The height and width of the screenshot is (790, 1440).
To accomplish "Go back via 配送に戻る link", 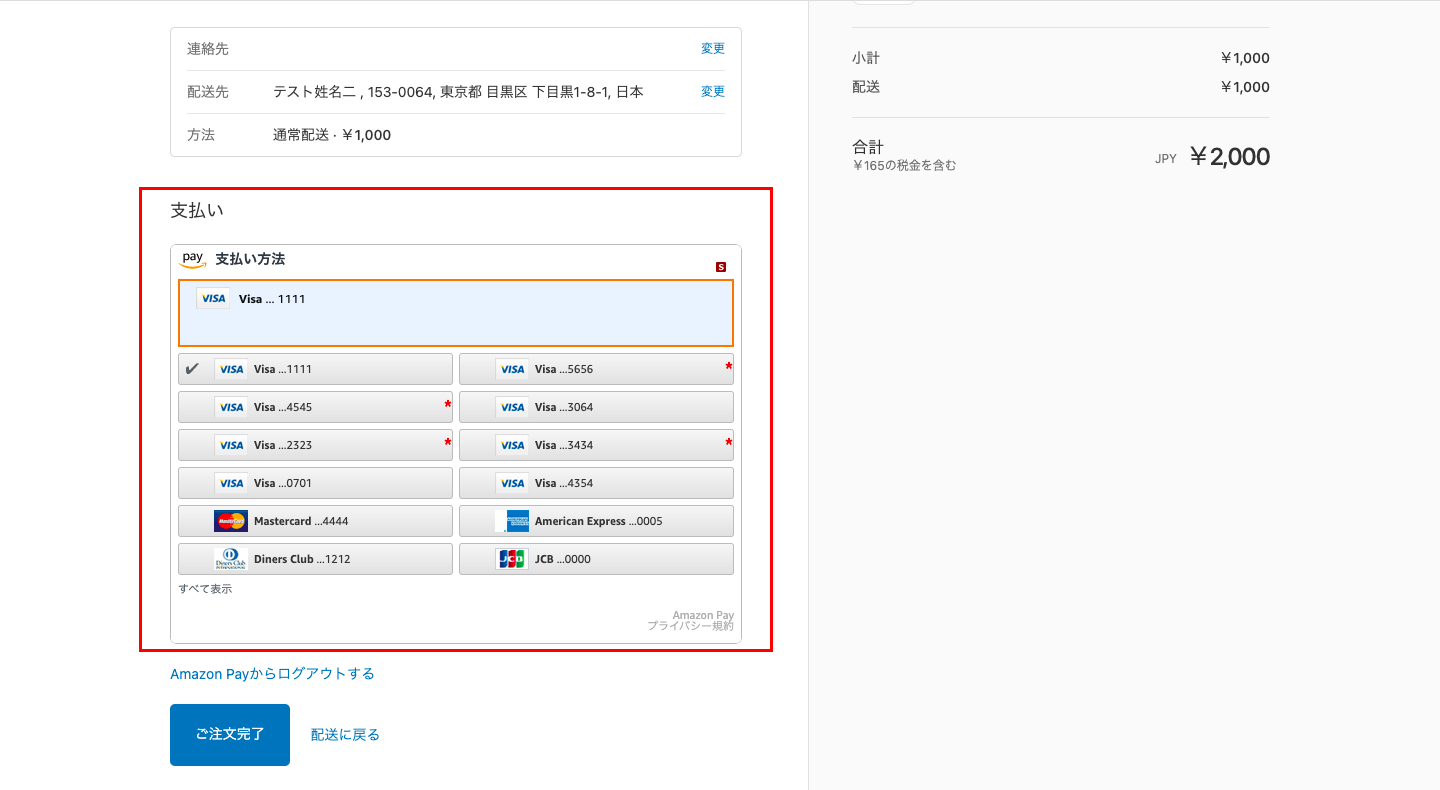I will pos(345,735).
